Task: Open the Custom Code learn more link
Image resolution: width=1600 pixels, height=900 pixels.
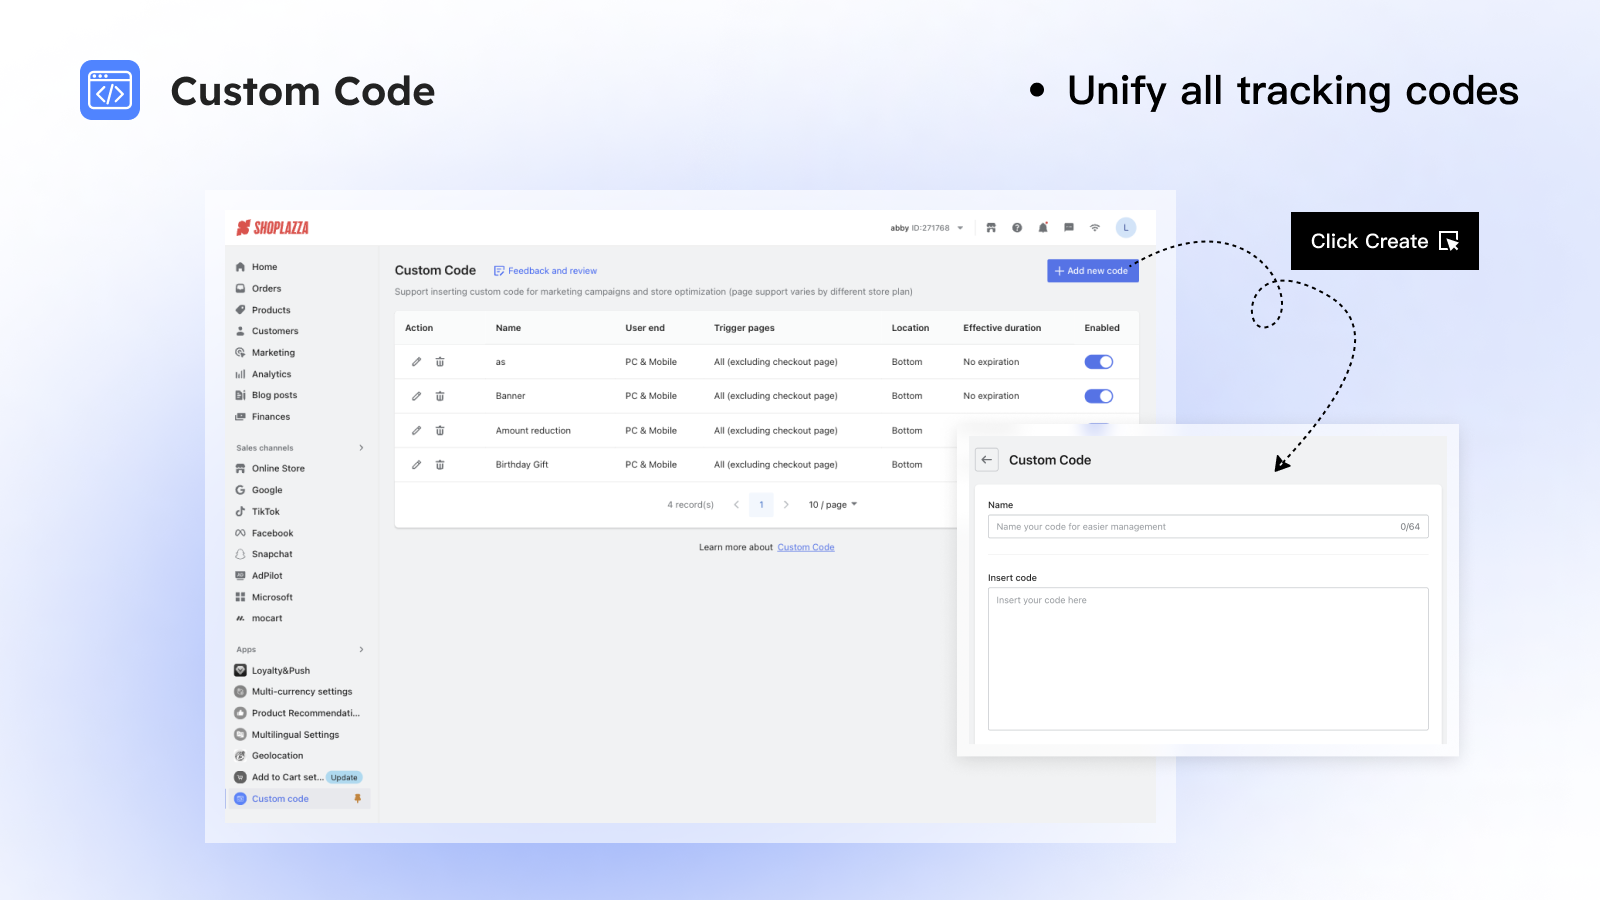Action: [x=805, y=547]
